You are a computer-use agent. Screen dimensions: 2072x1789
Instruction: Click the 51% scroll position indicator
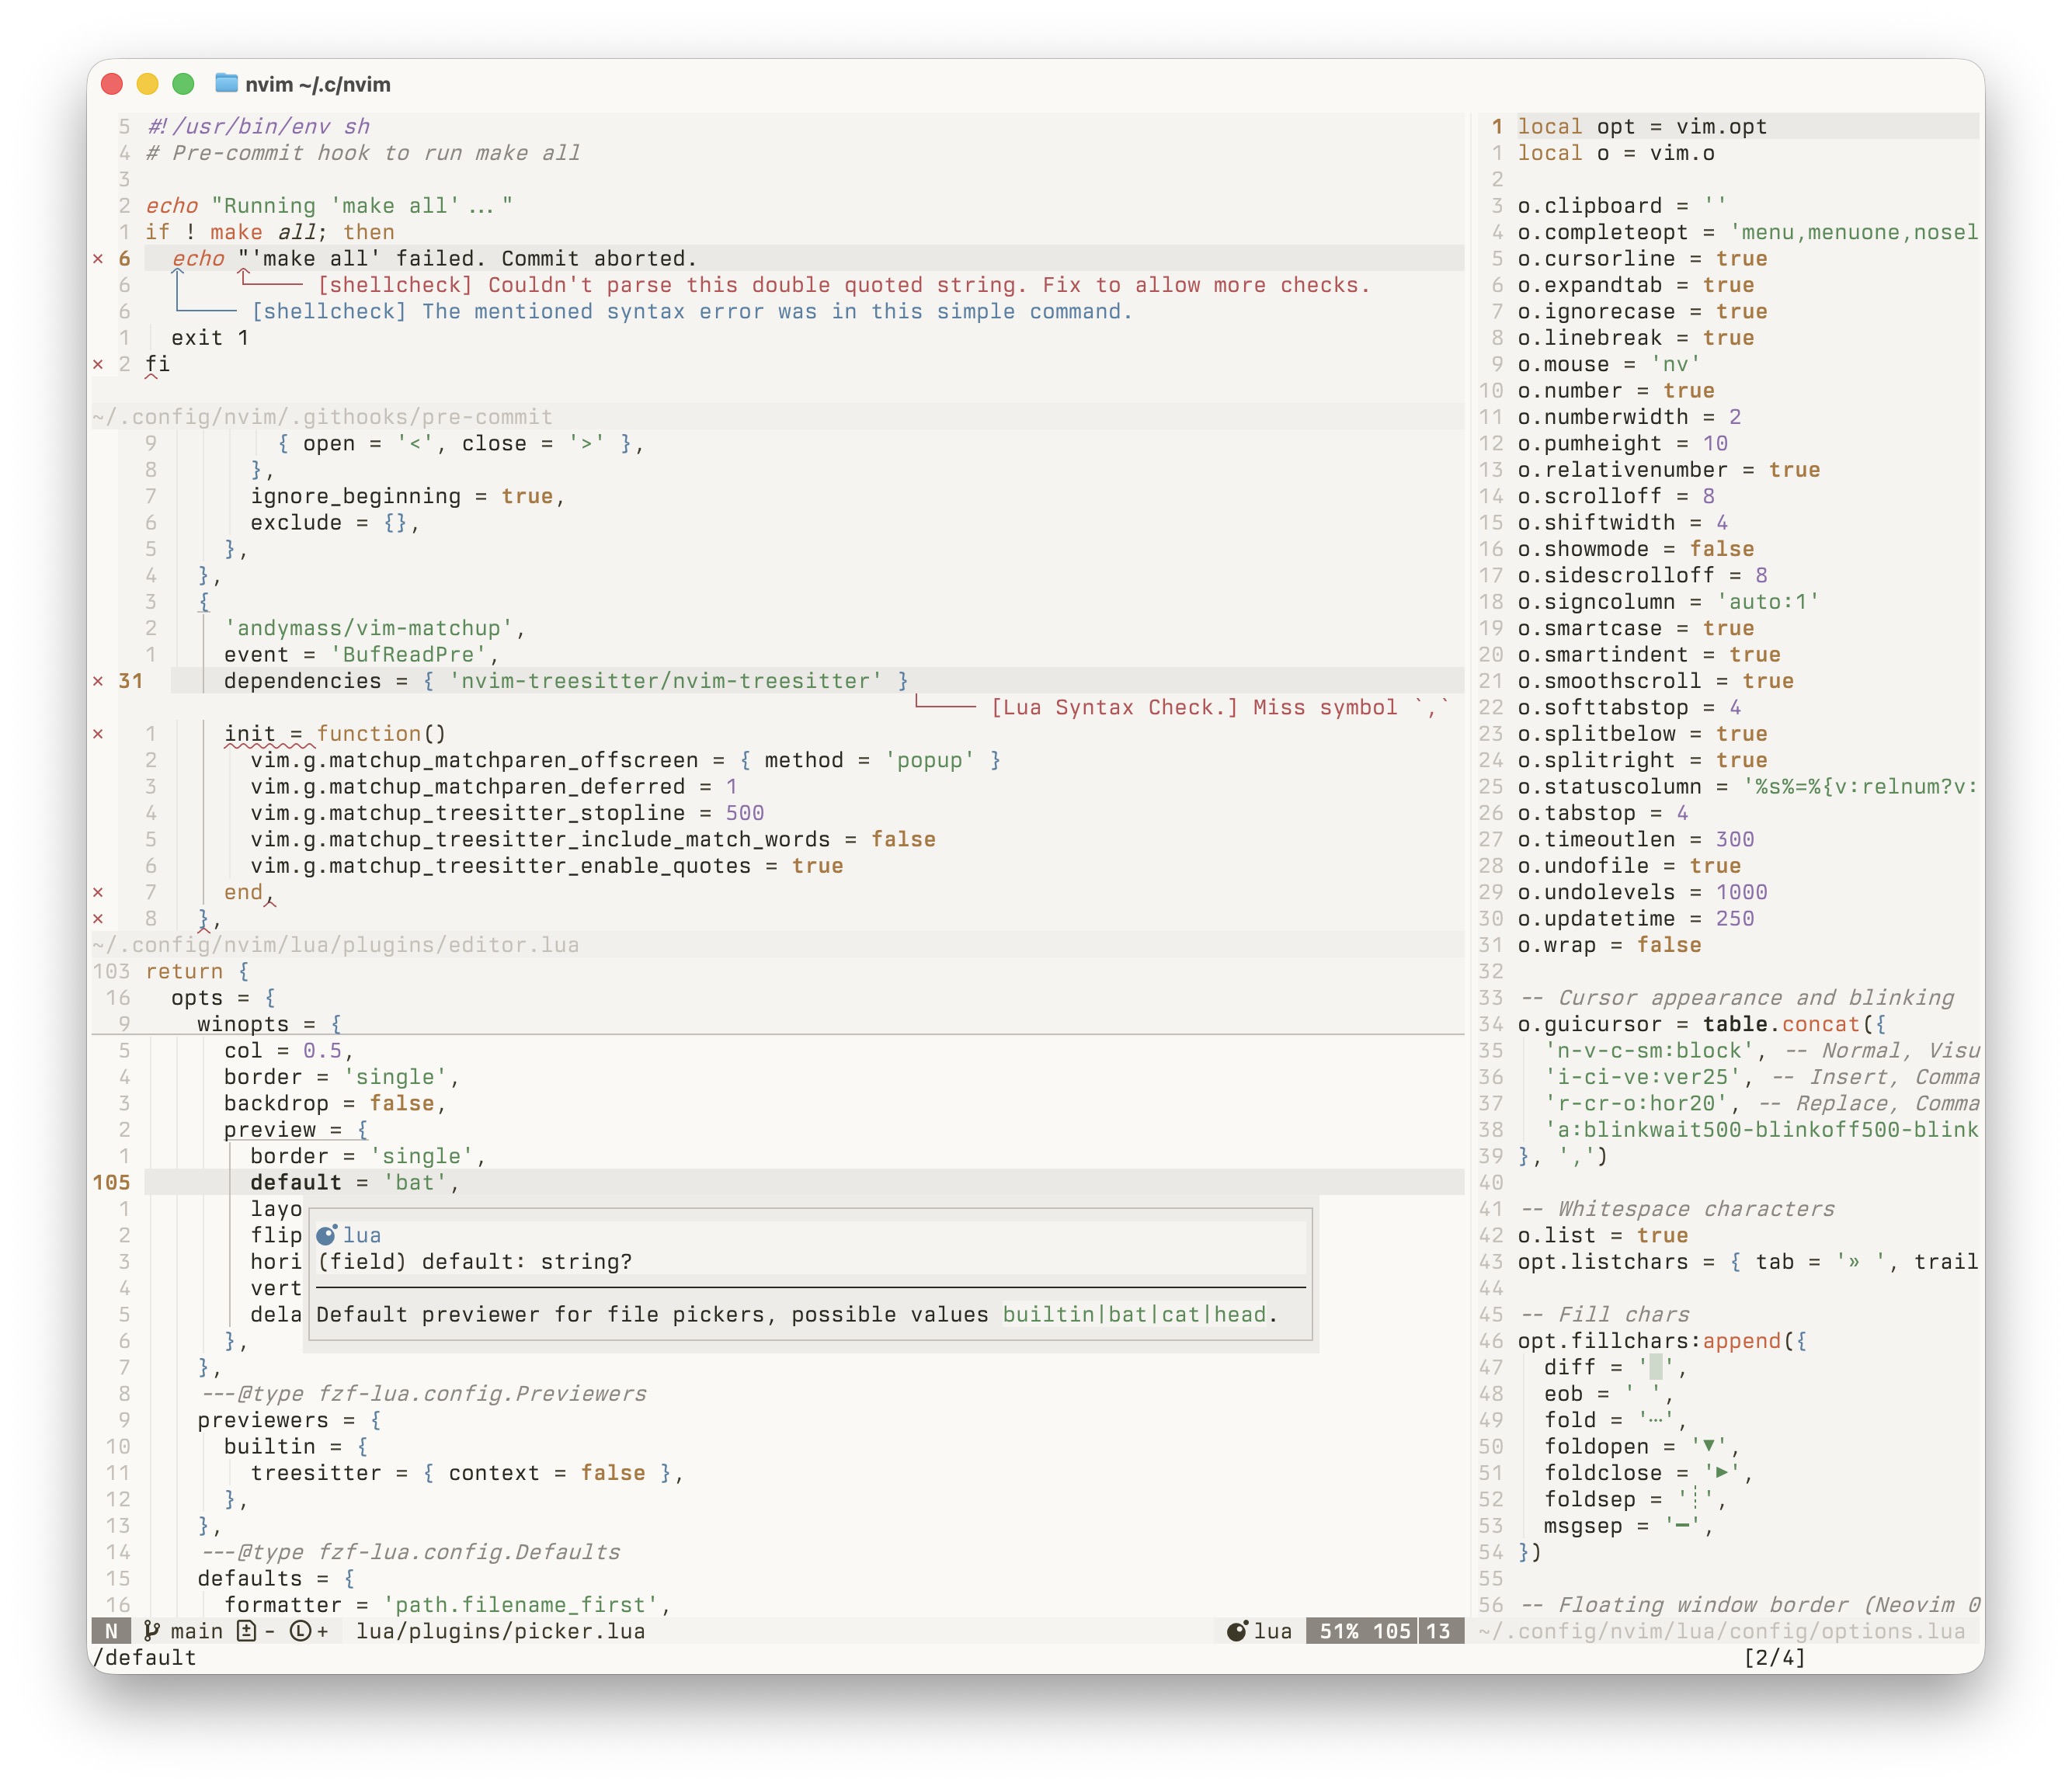1338,1631
